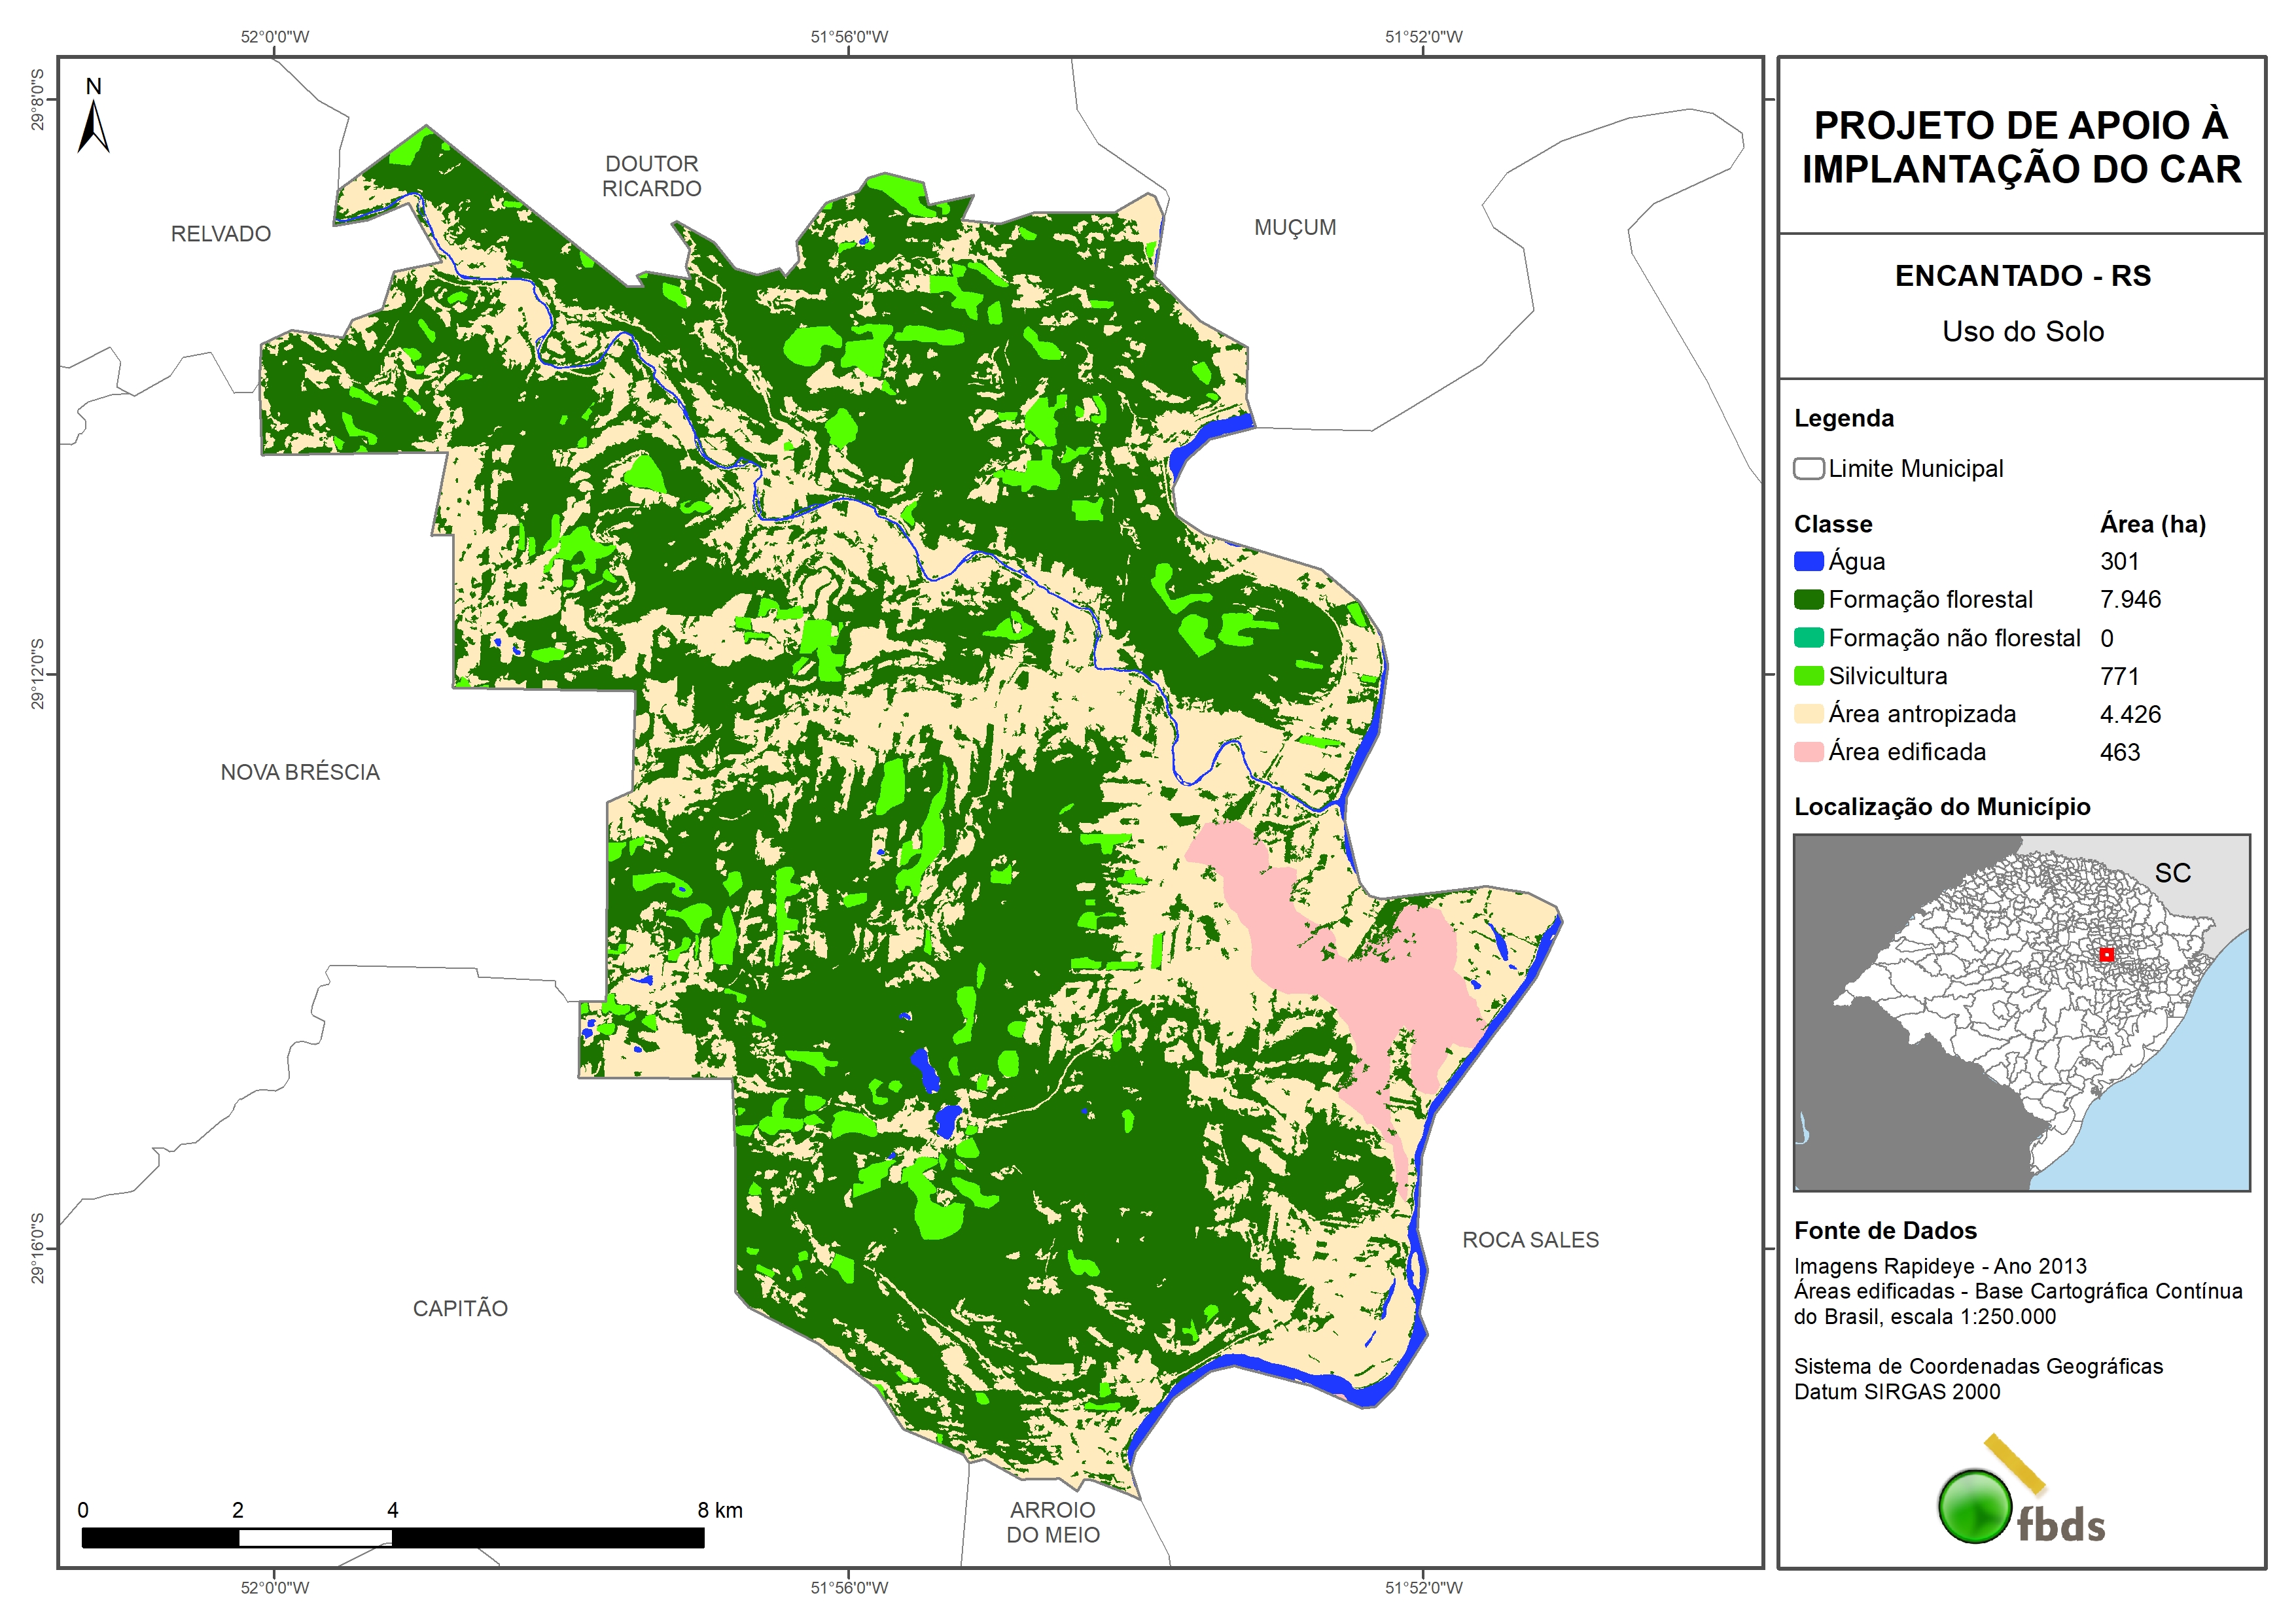Image resolution: width=2296 pixels, height=1623 pixels.
Task: Click the ROCA SALES map label
Action: click(1530, 1240)
